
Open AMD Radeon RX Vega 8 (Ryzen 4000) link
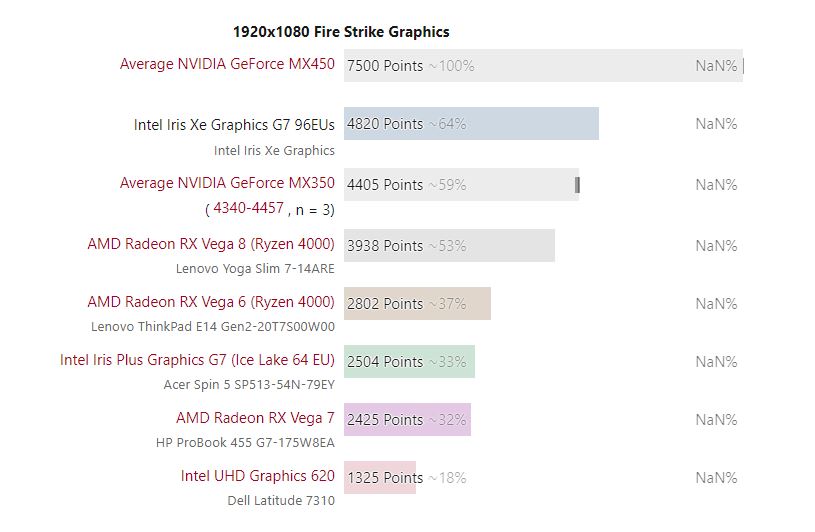coord(211,244)
